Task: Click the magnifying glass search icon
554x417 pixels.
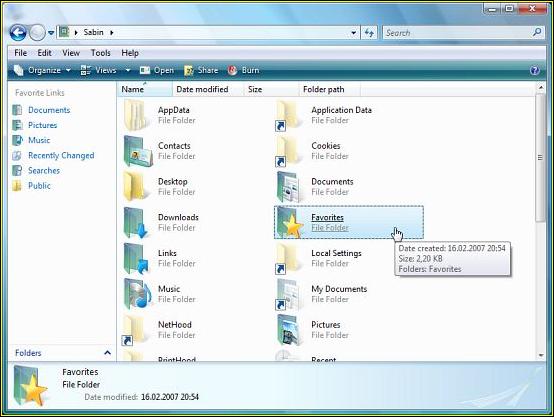Action: pos(537,33)
